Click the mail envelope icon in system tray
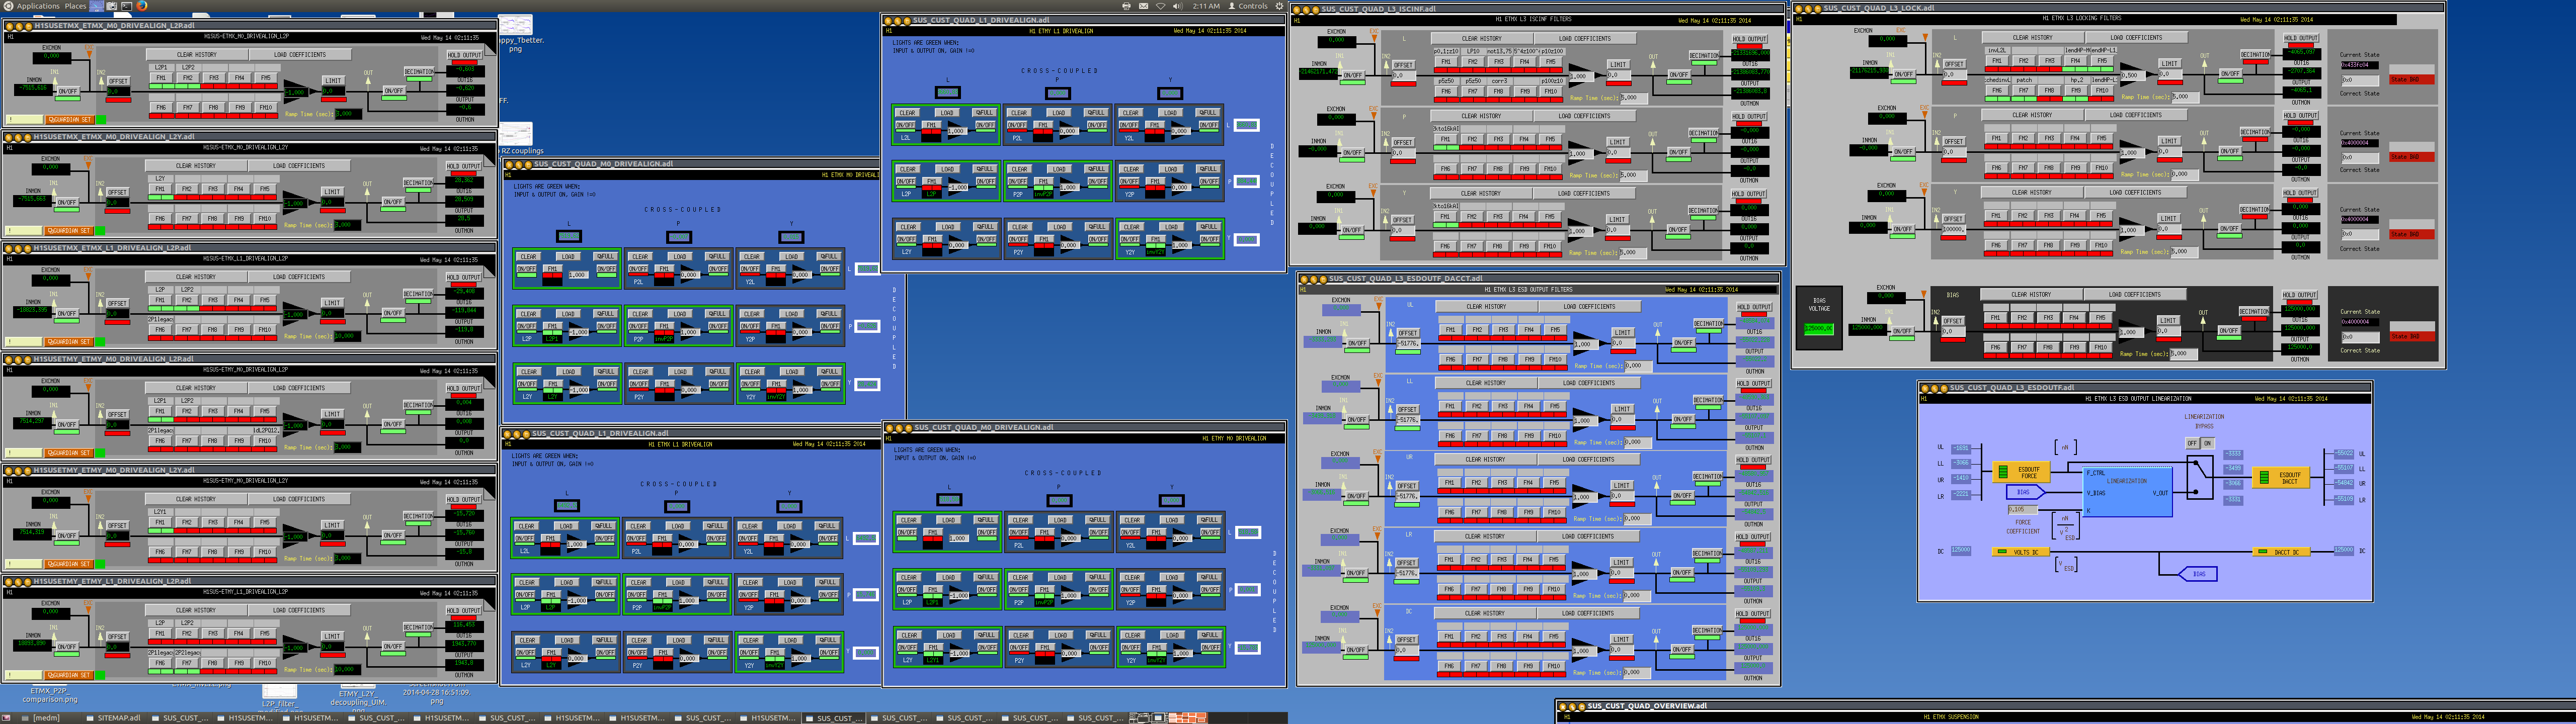 point(1143,6)
